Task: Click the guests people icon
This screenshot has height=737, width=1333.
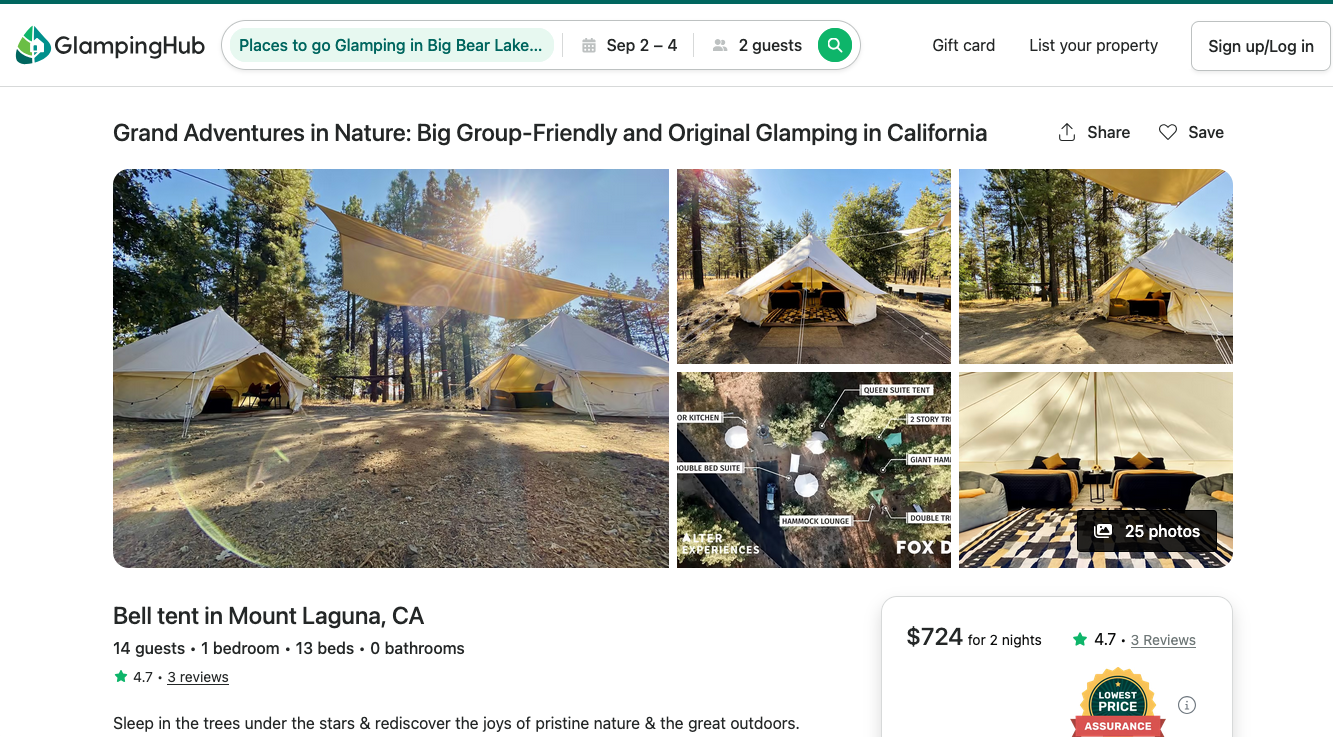Action: 720,45
